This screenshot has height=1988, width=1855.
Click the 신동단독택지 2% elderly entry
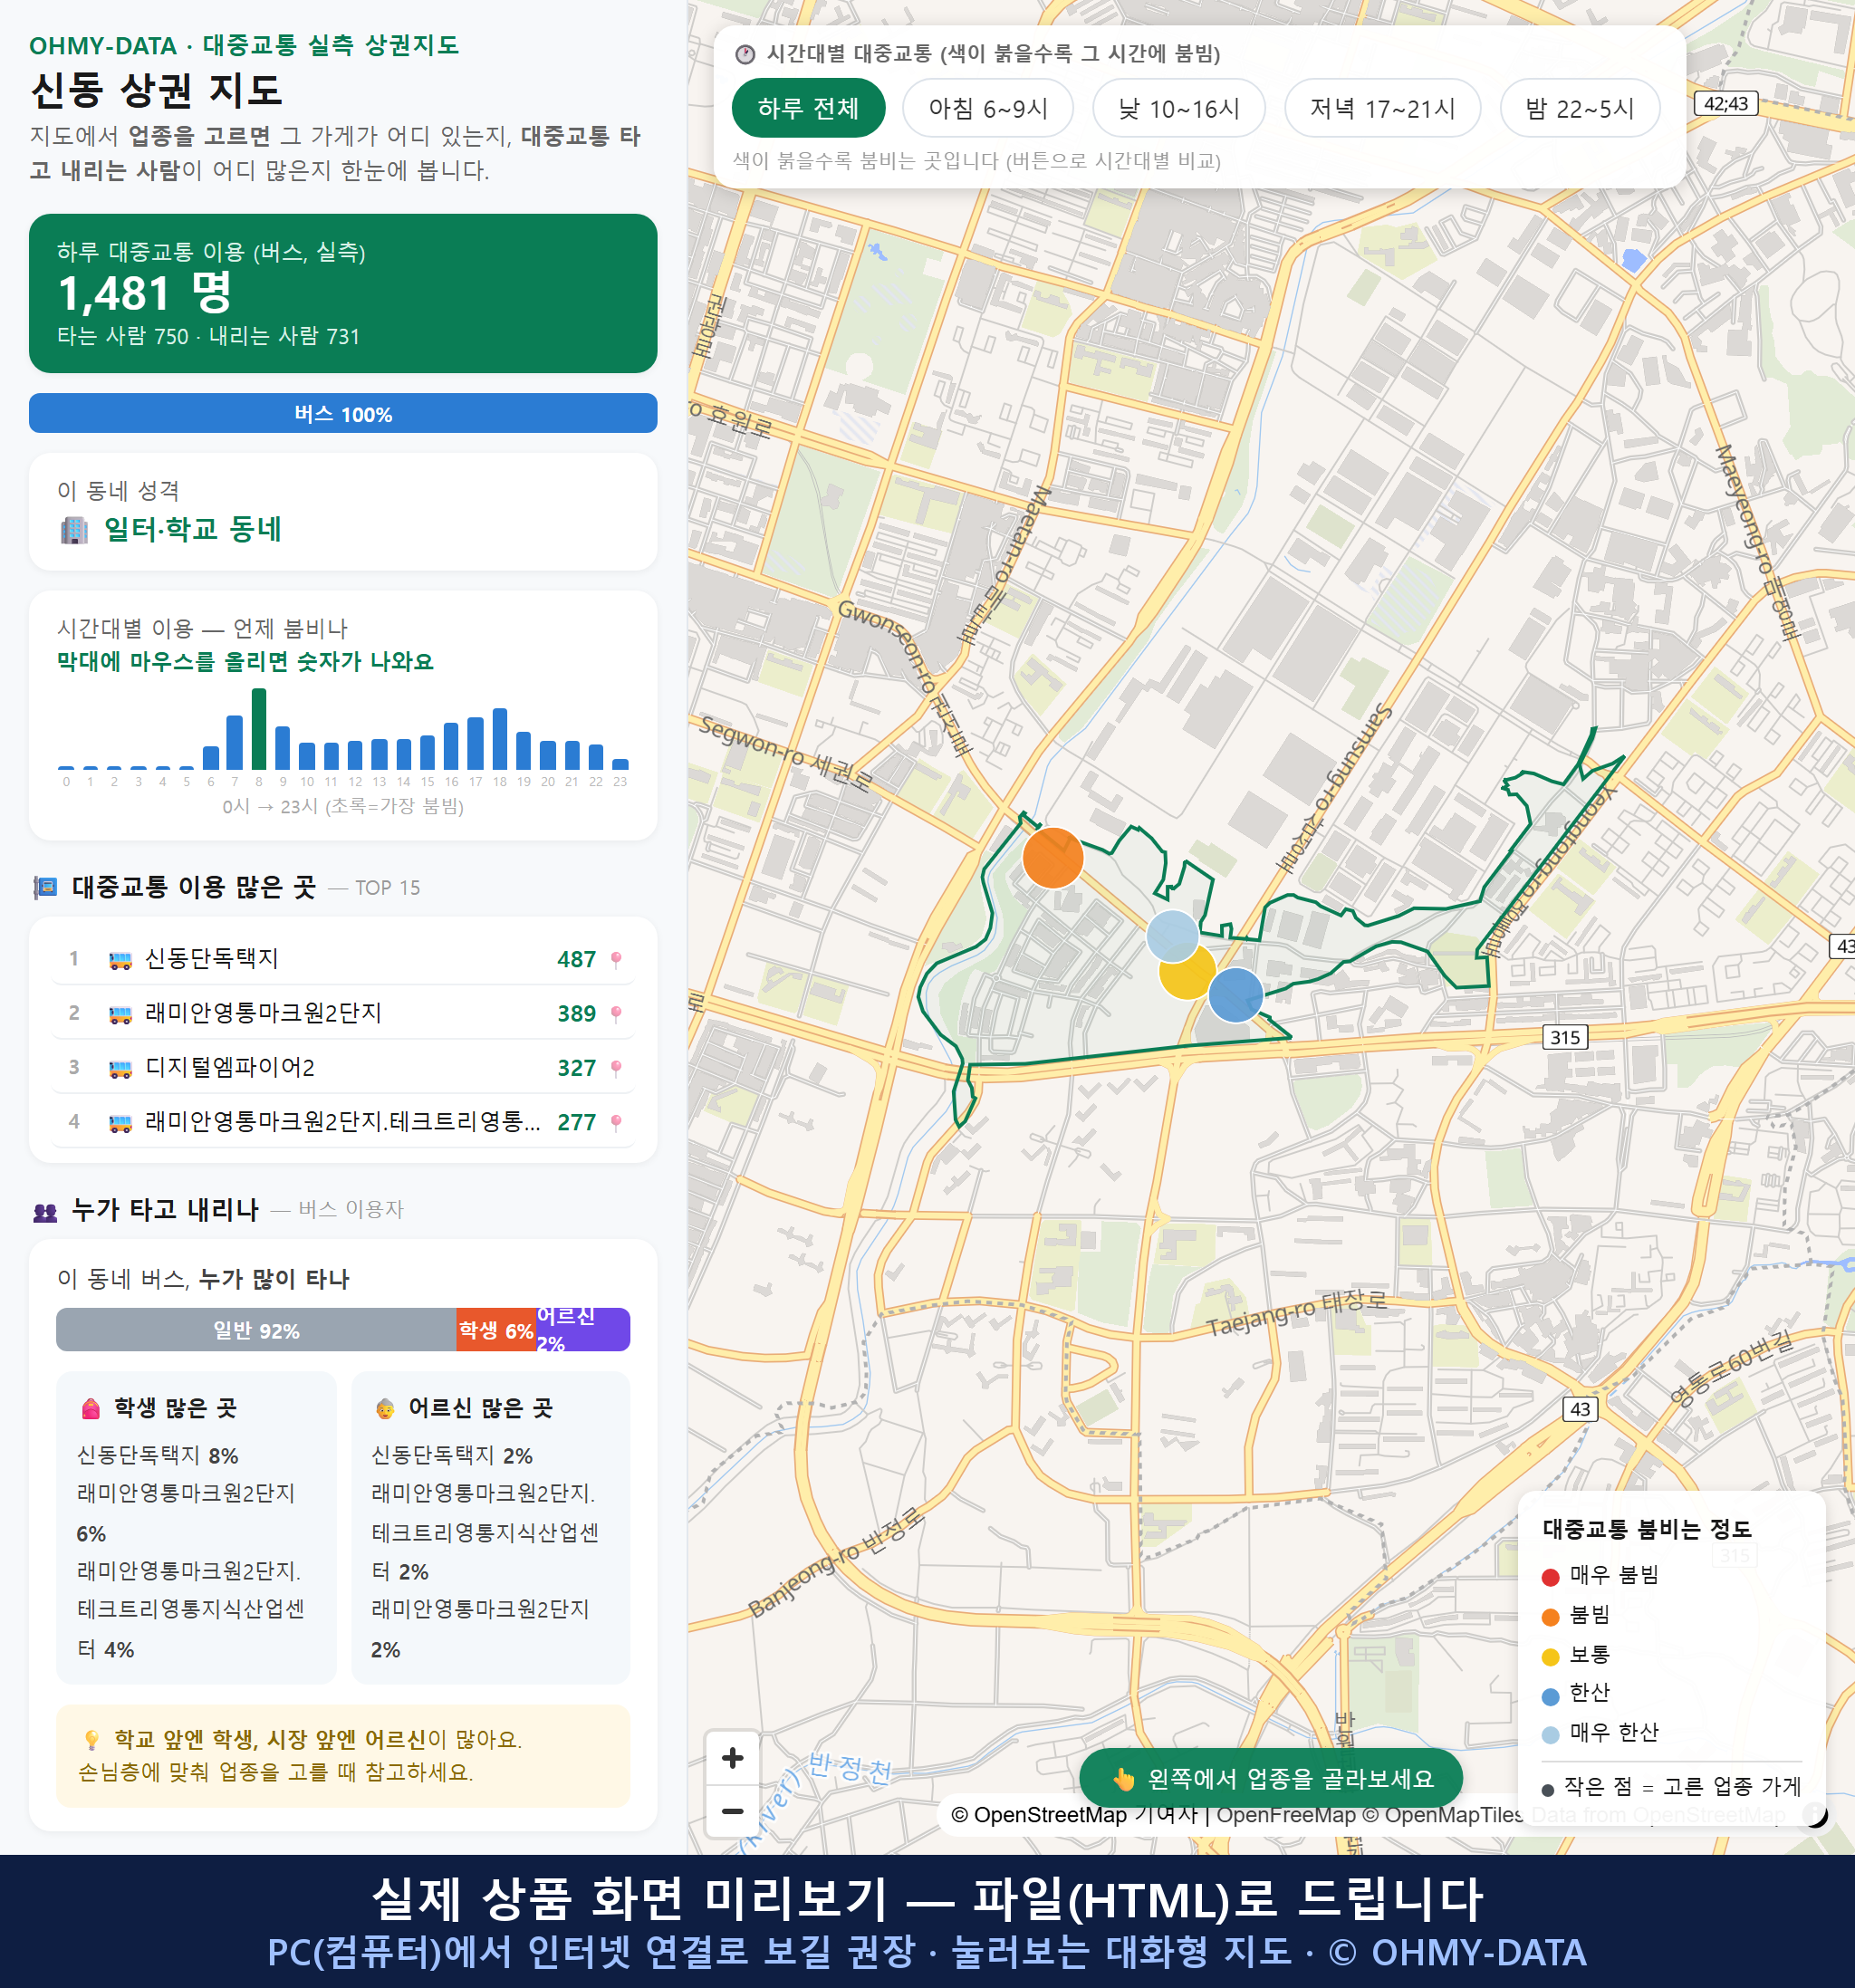point(452,1455)
